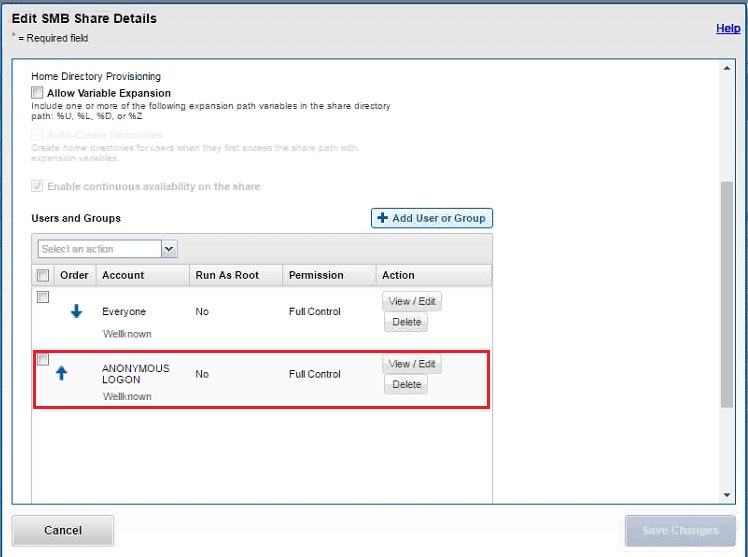Toggle the greyed Auto-Create Directories checkbox

coord(37,134)
